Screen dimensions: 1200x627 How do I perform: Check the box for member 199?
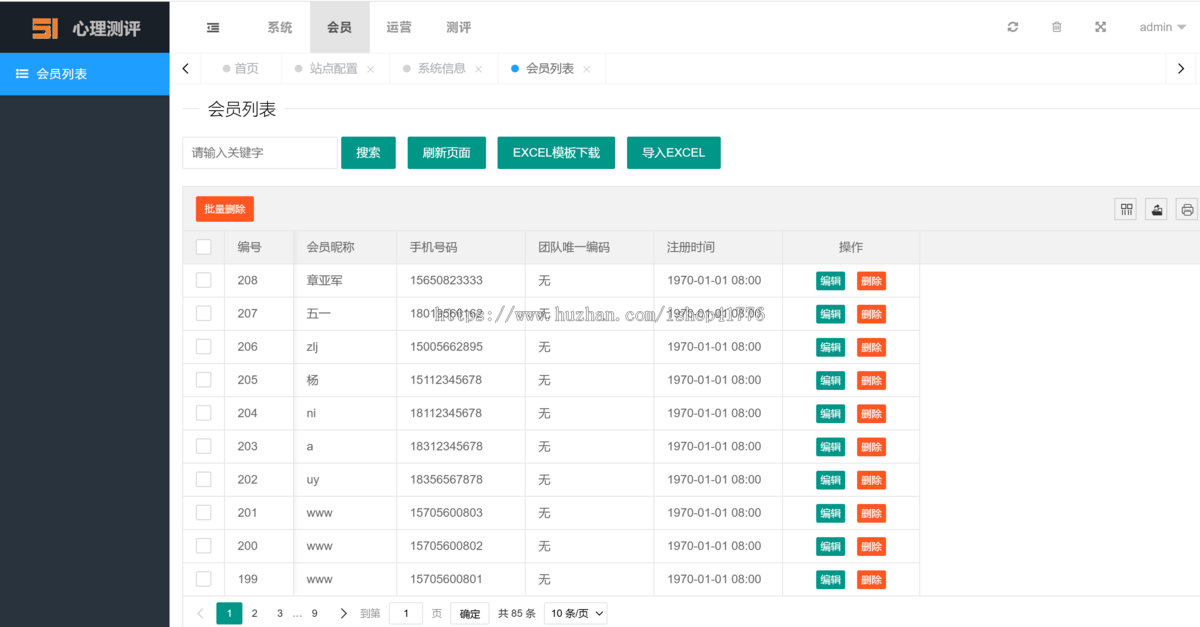tap(204, 578)
